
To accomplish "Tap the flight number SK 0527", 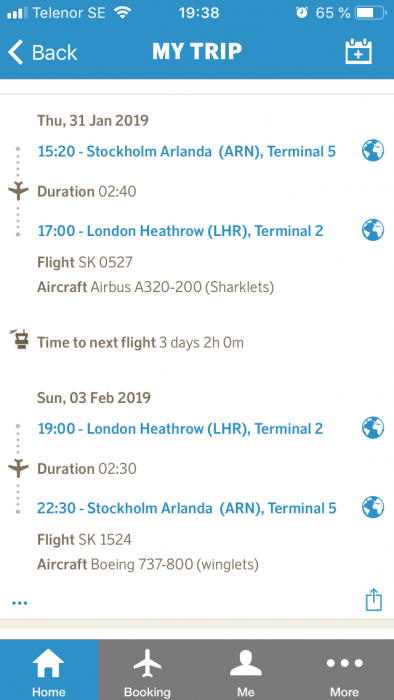I will pyautogui.click(x=105, y=262).
